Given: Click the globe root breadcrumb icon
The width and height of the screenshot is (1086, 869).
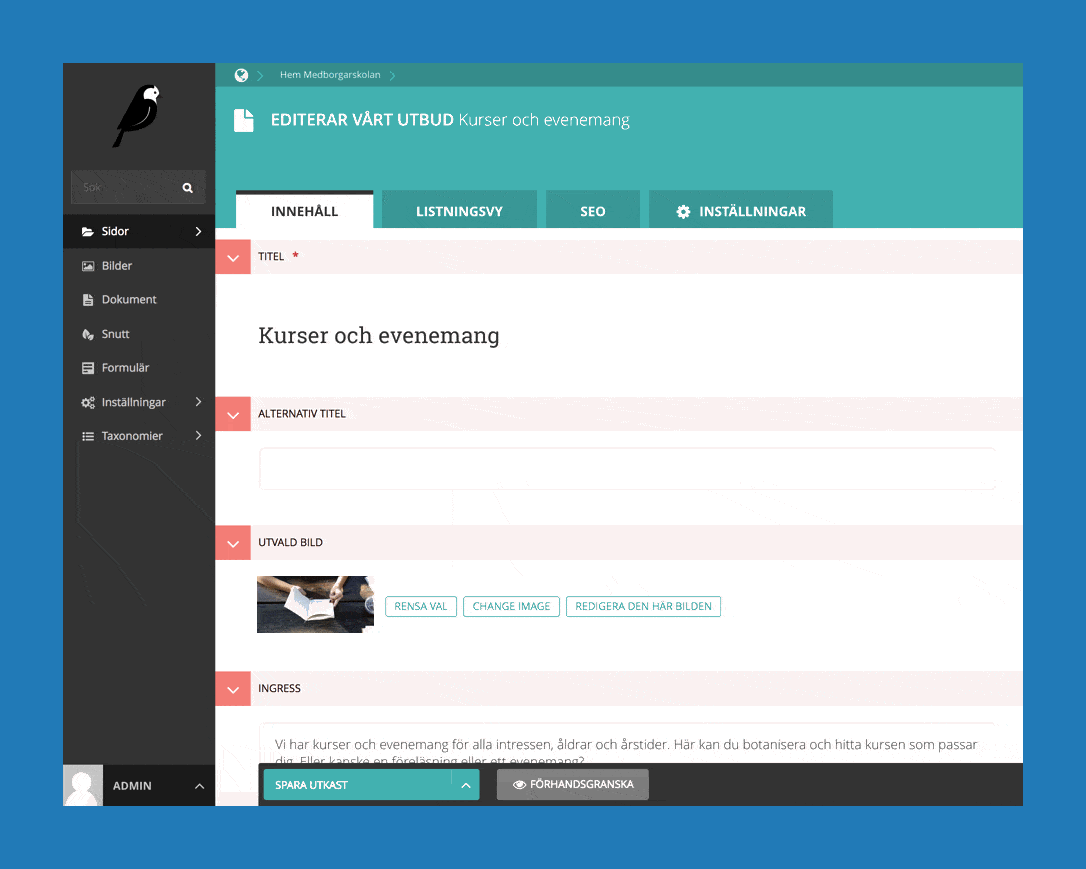Looking at the screenshot, I should 241,75.
